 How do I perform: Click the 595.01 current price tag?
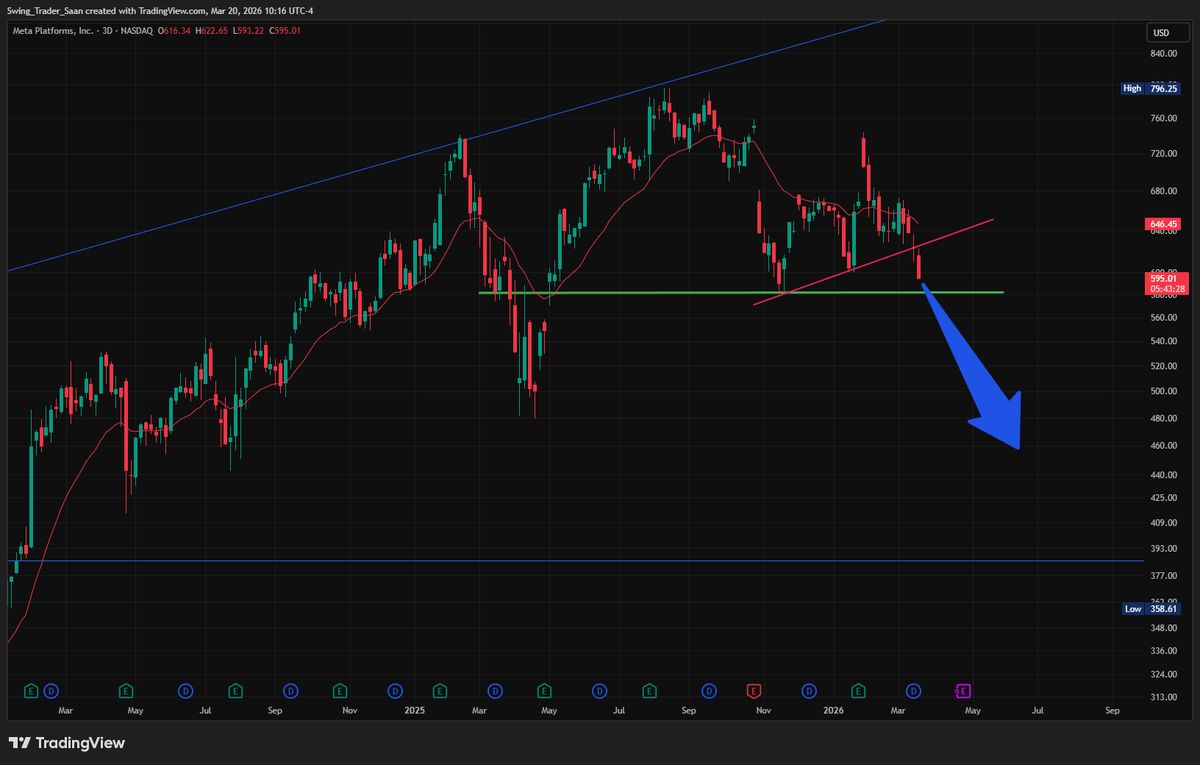click(x=1162, y=278)
